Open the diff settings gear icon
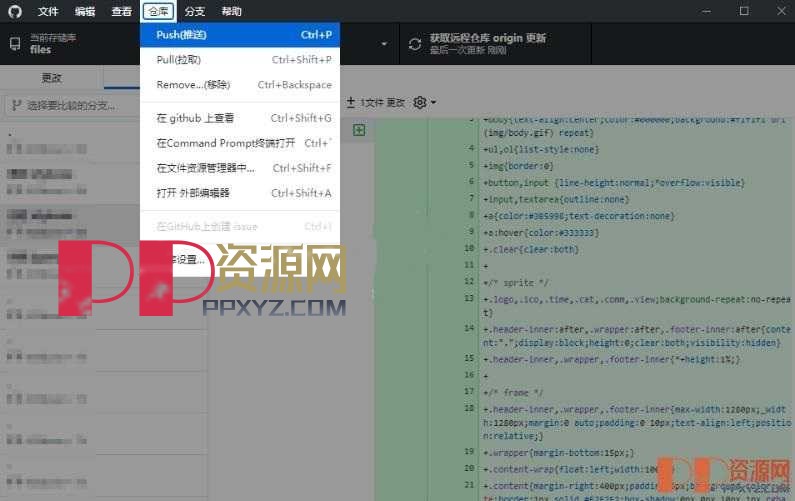 click(x=420, y=102)
